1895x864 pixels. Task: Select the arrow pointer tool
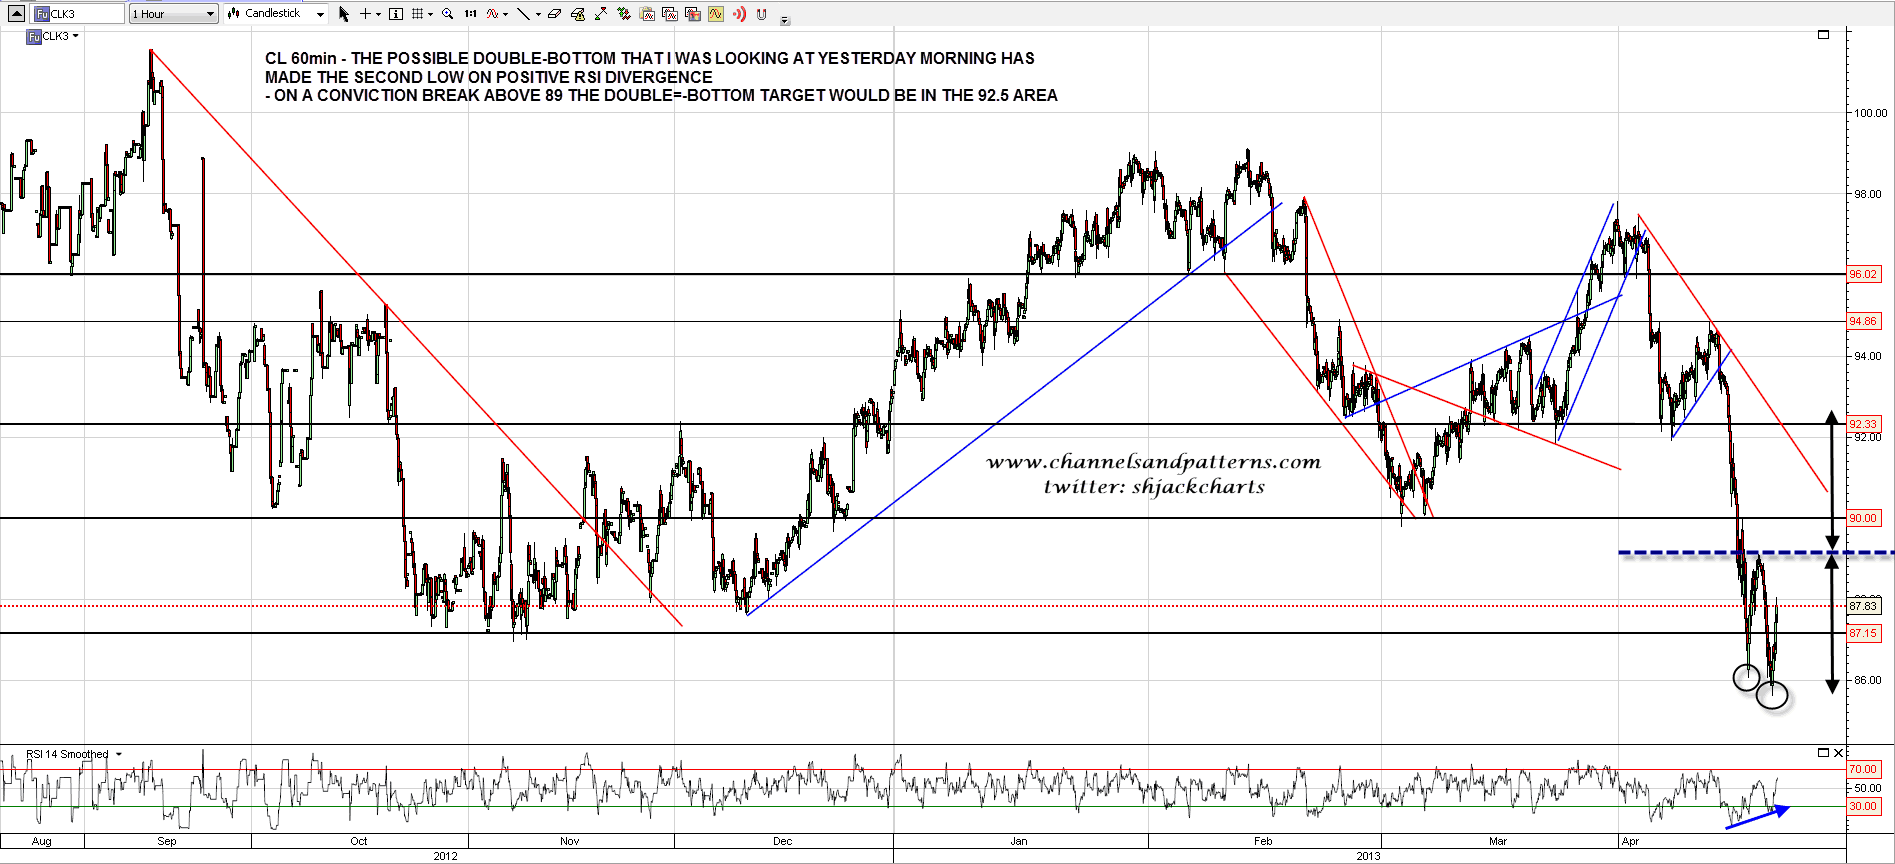click(x=344, y=14)
